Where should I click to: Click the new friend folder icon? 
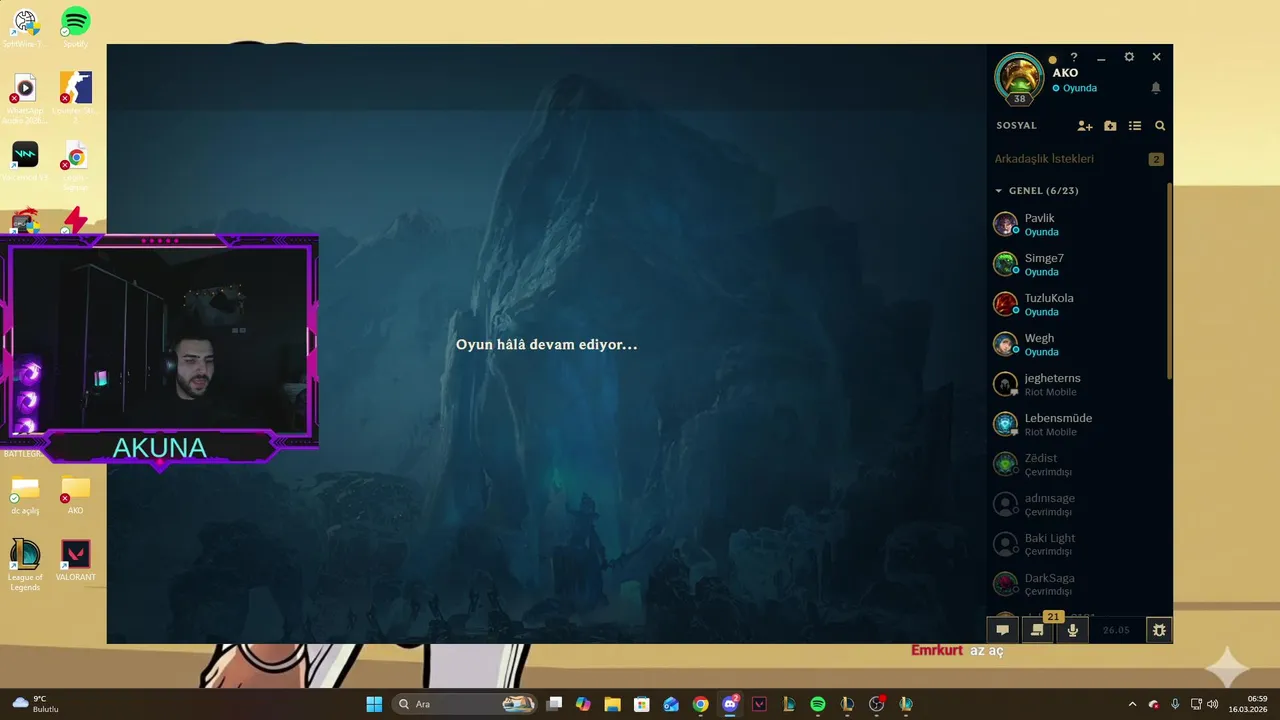(1110, 126)
